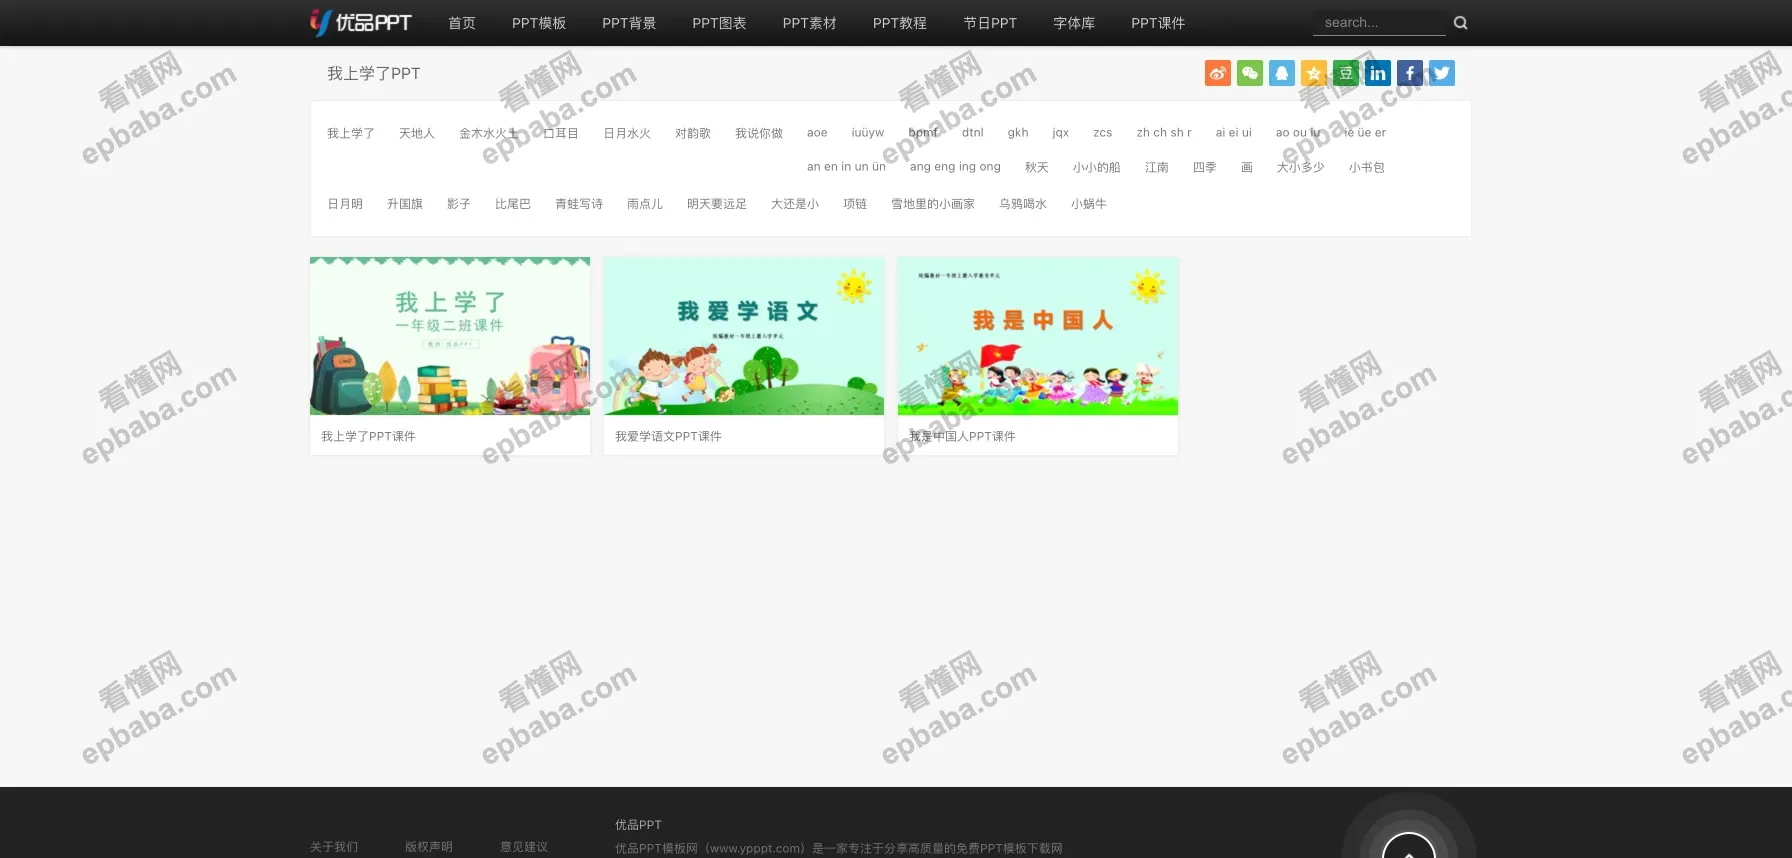Open the PPT素材 menu

click(809, 23)
